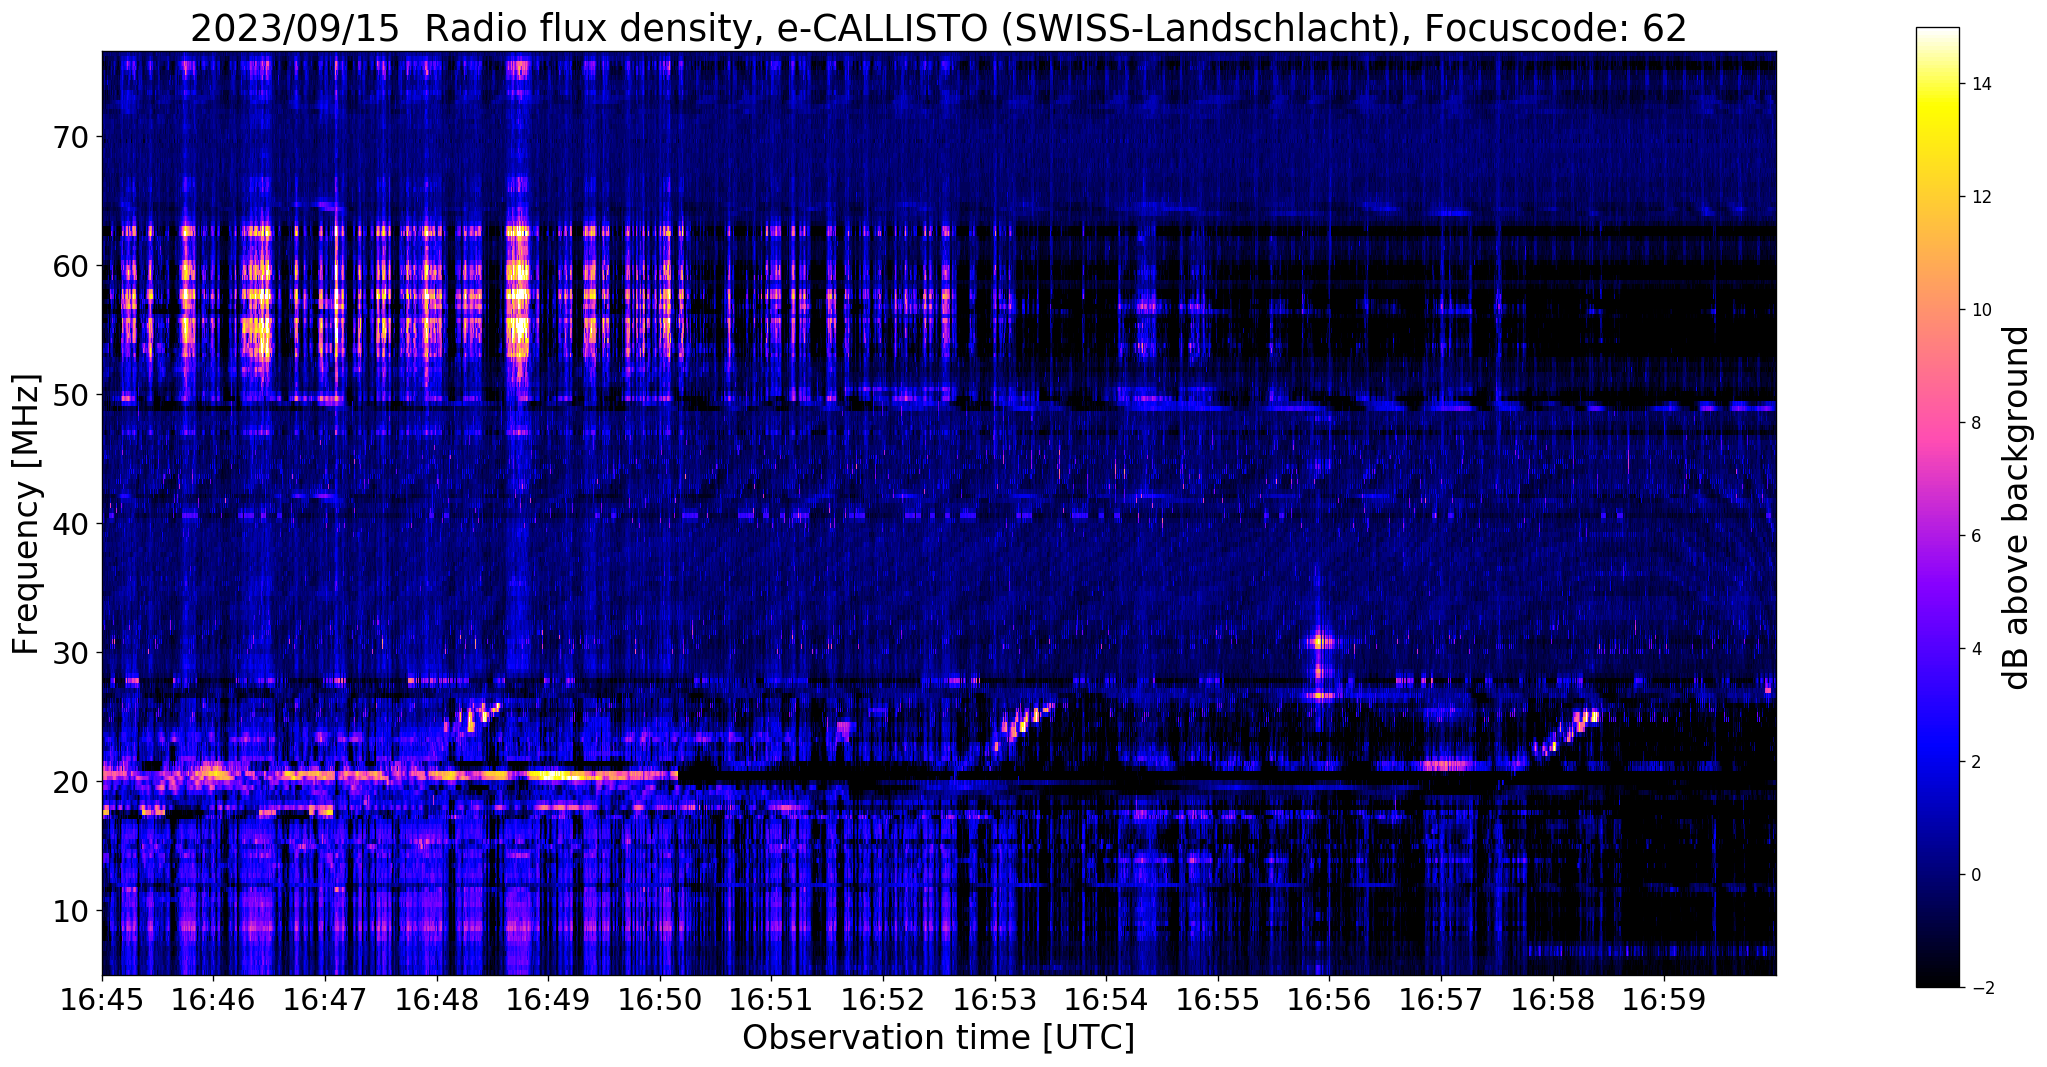Click the 'Observation time [UTC]' x-axis label
Screen dimensions: 2047x1067
[938, 1037]
